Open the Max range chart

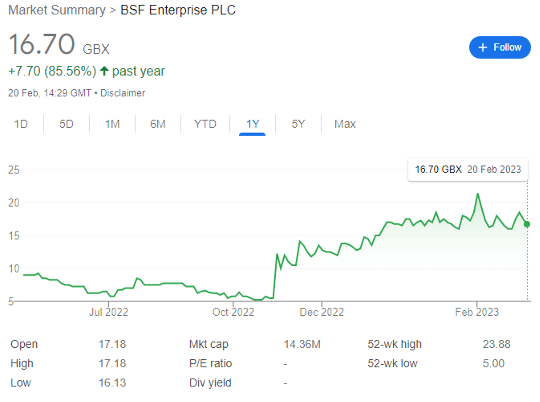coord(345,124)
